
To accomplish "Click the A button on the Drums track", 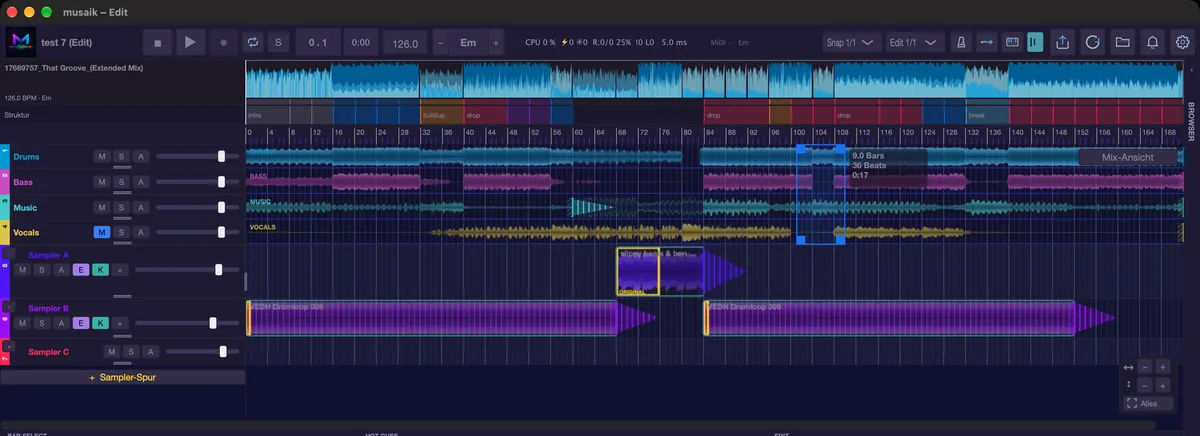I will coord(141,156).
